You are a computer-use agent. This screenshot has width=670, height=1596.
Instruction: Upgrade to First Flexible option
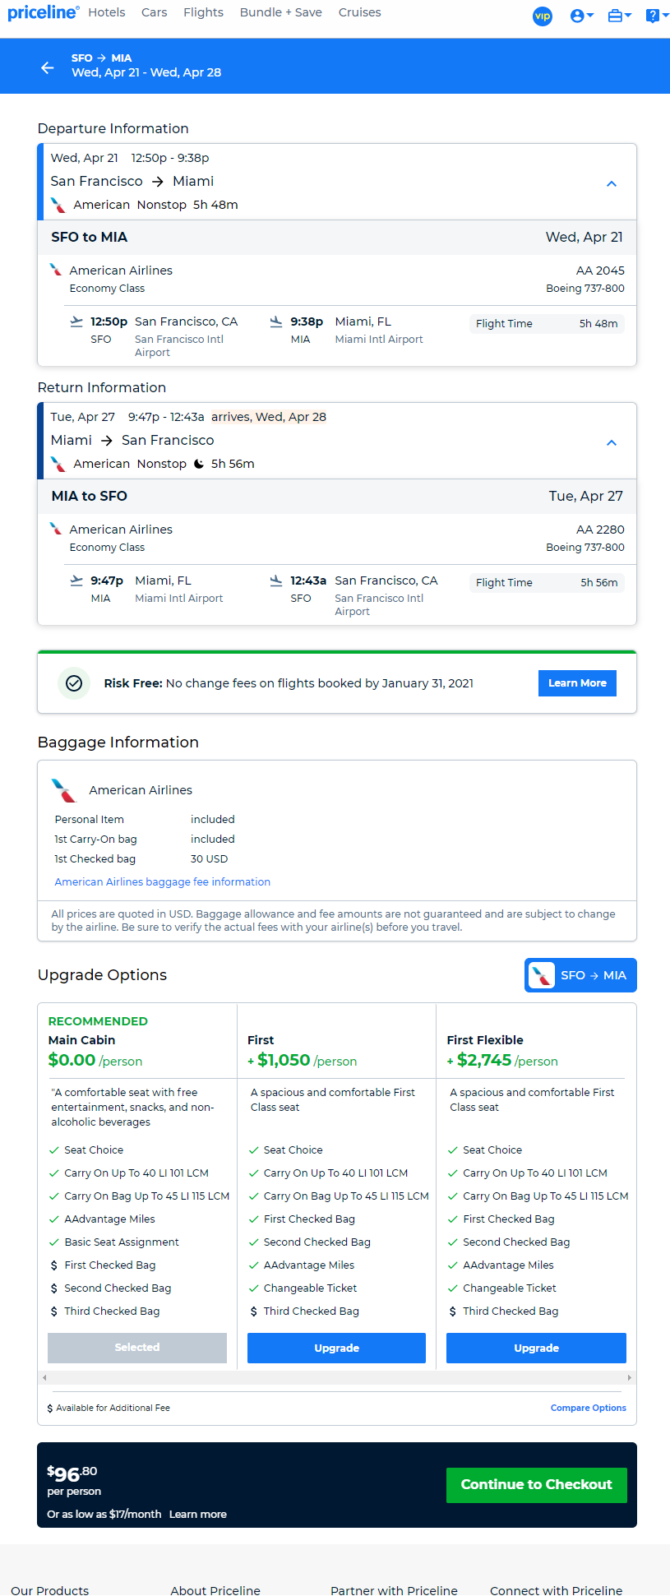click(536, 1348)
